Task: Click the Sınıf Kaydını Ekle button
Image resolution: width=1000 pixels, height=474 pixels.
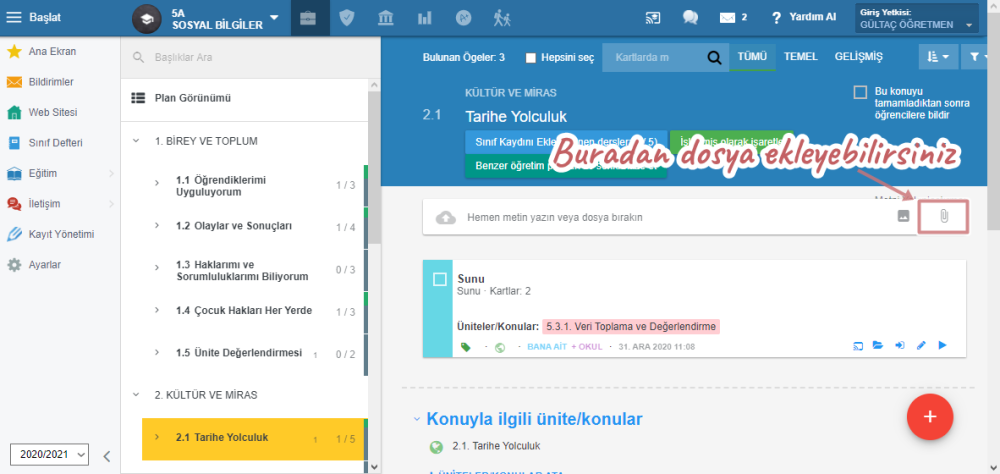Action: click(566, 141)
